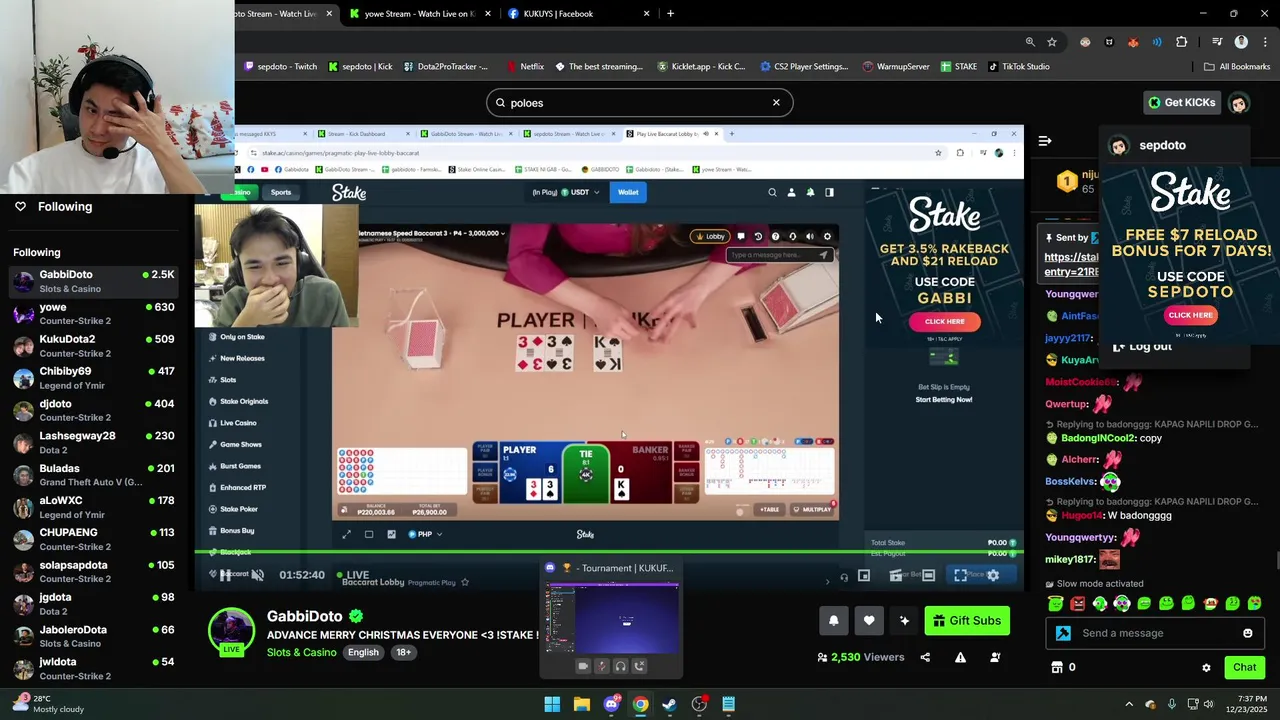The width and height of the screenshot is (1280, 720).
Task: Open the Windows Start menu
Action: point(552,704)
